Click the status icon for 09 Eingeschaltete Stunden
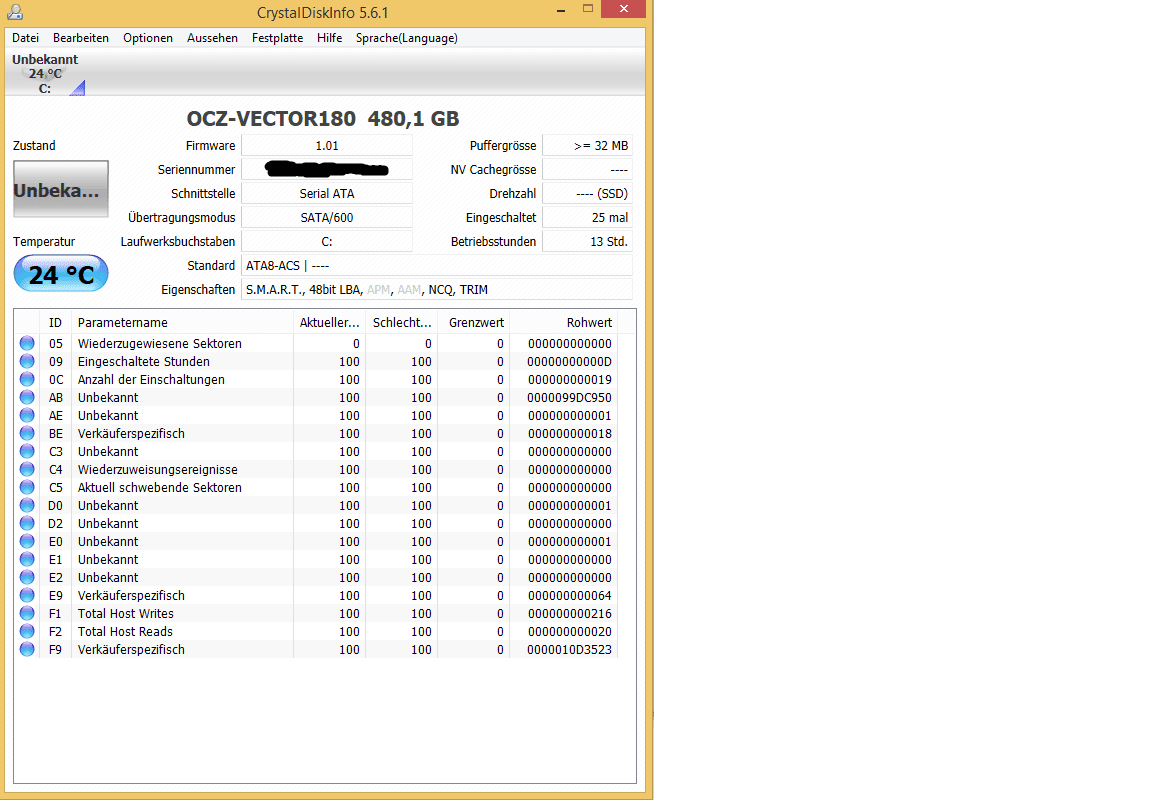The height and width of the screenshot is (800, 1152). [27, 361]
